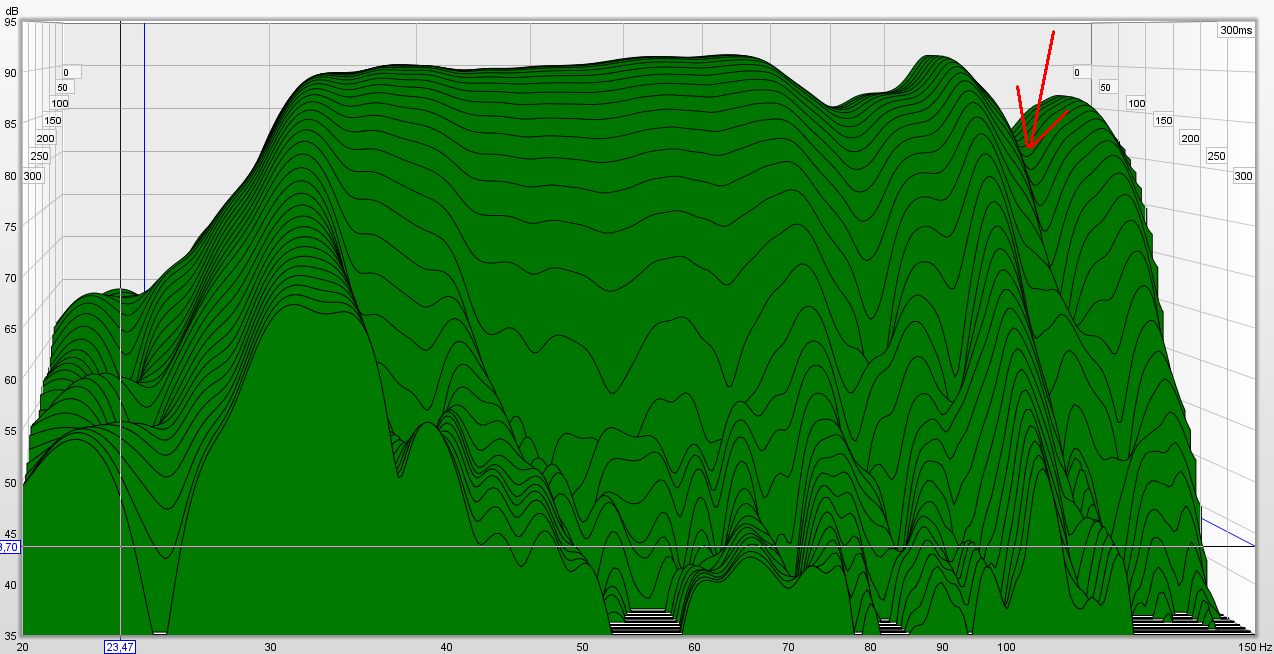Click the 40 Hz frequency axis label
The height and width of the screenshot is (654, 1274).
point(446,647)
